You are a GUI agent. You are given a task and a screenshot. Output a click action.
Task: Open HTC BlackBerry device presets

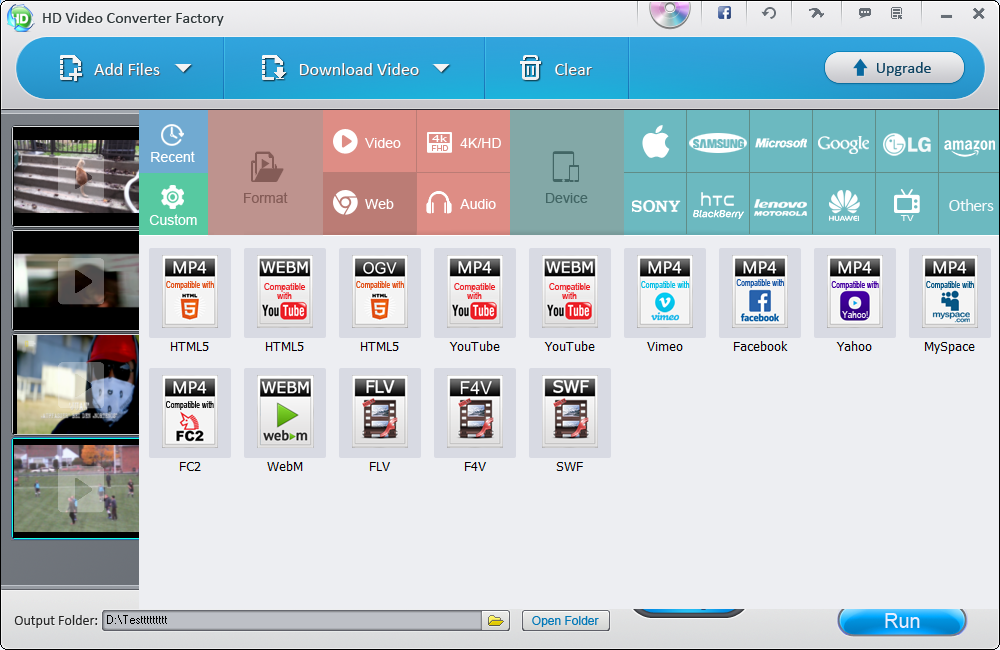coord(717,204)
